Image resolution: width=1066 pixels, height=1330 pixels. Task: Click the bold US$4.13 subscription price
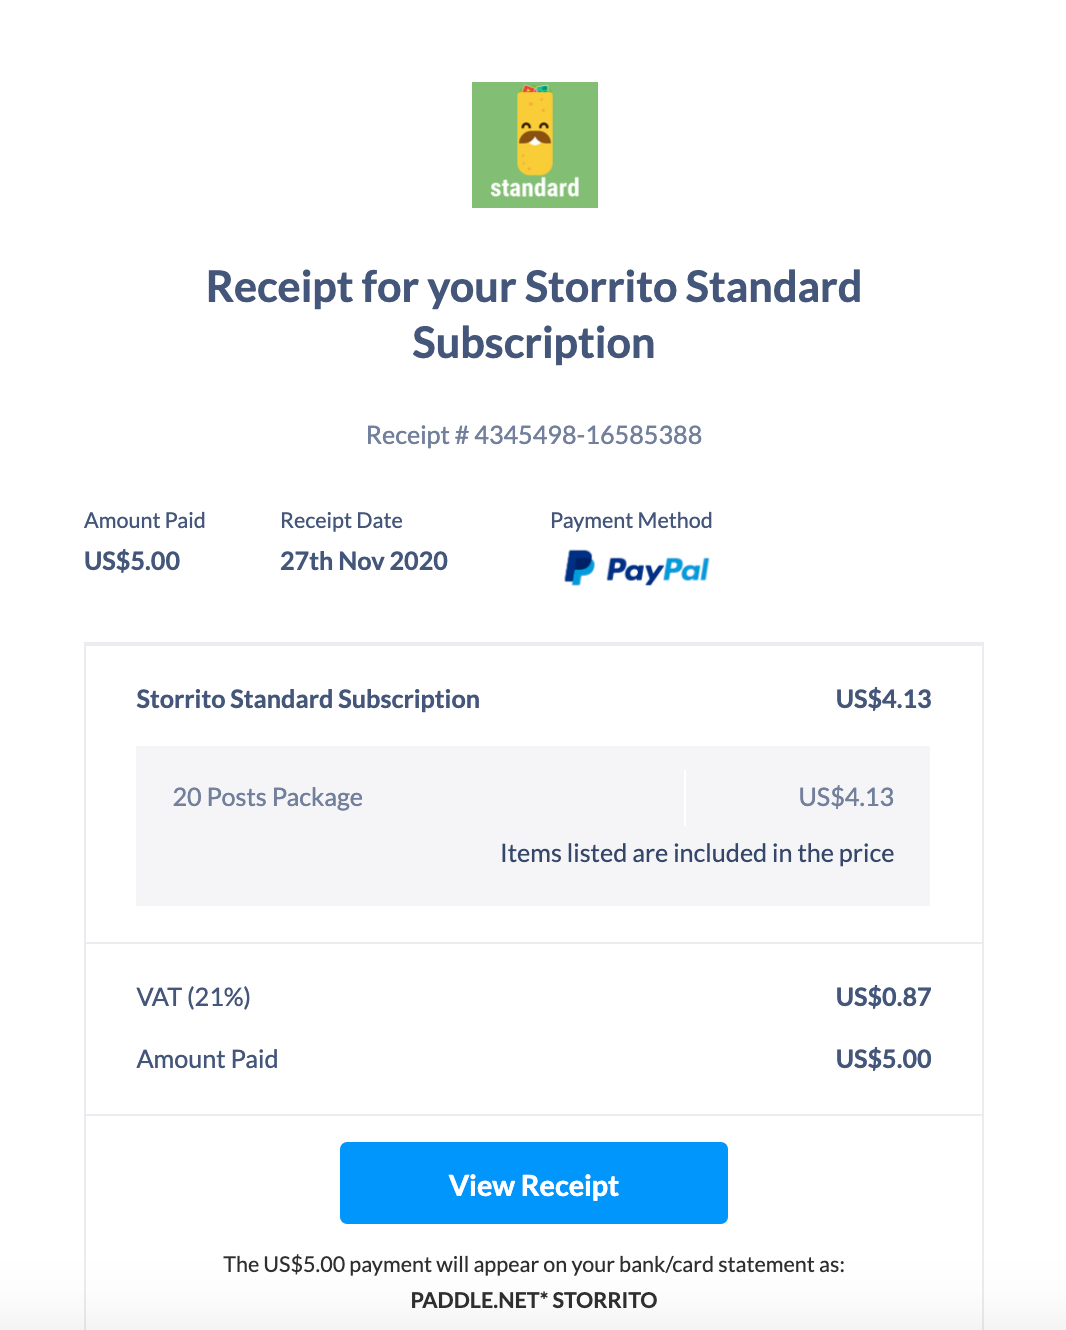click(x=883, y=699)
